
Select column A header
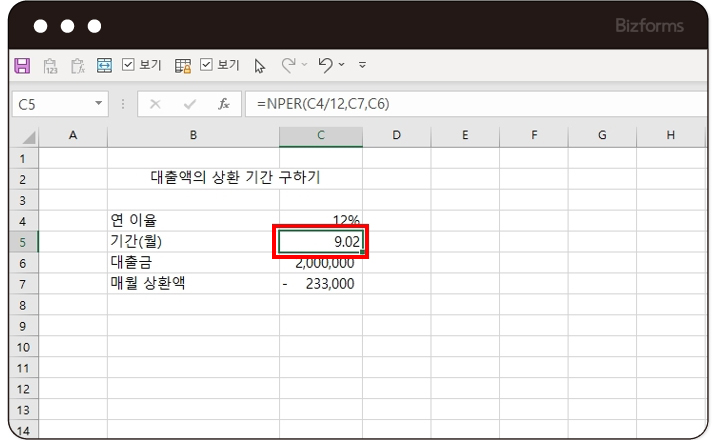(73, 135)
